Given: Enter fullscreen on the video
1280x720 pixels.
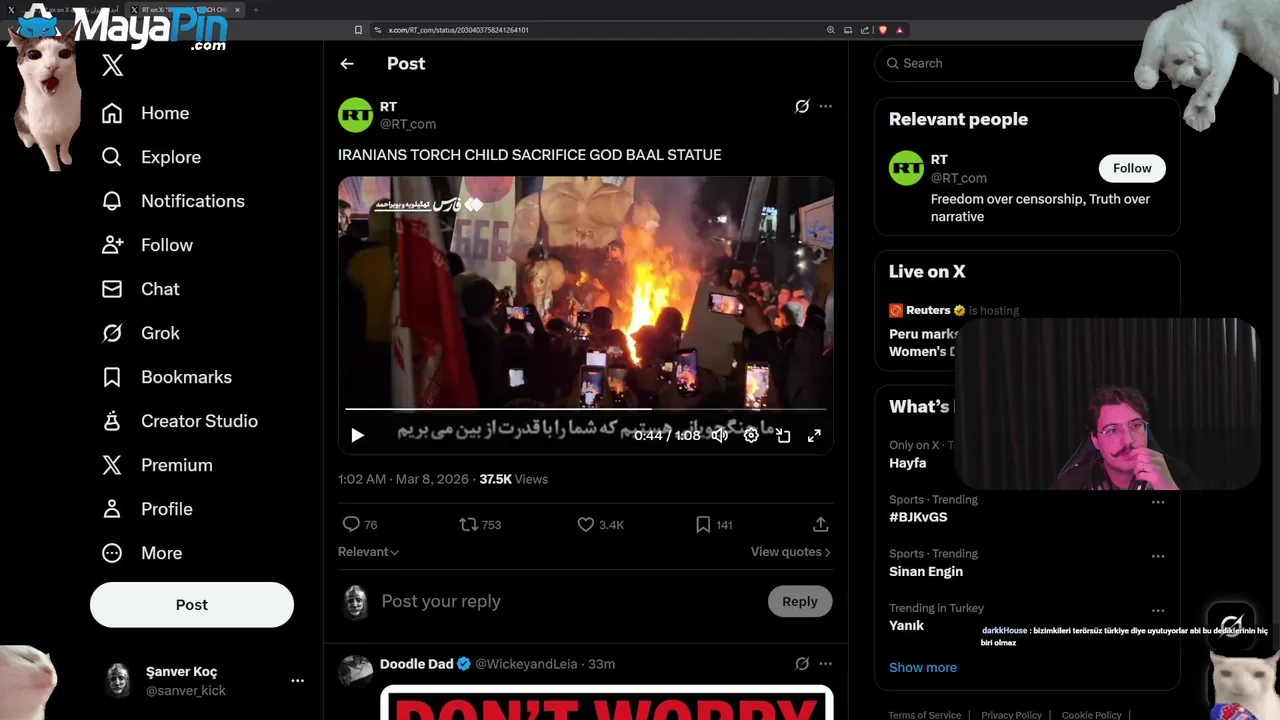Looking at the screenshot, I should [x=814, y=435].
